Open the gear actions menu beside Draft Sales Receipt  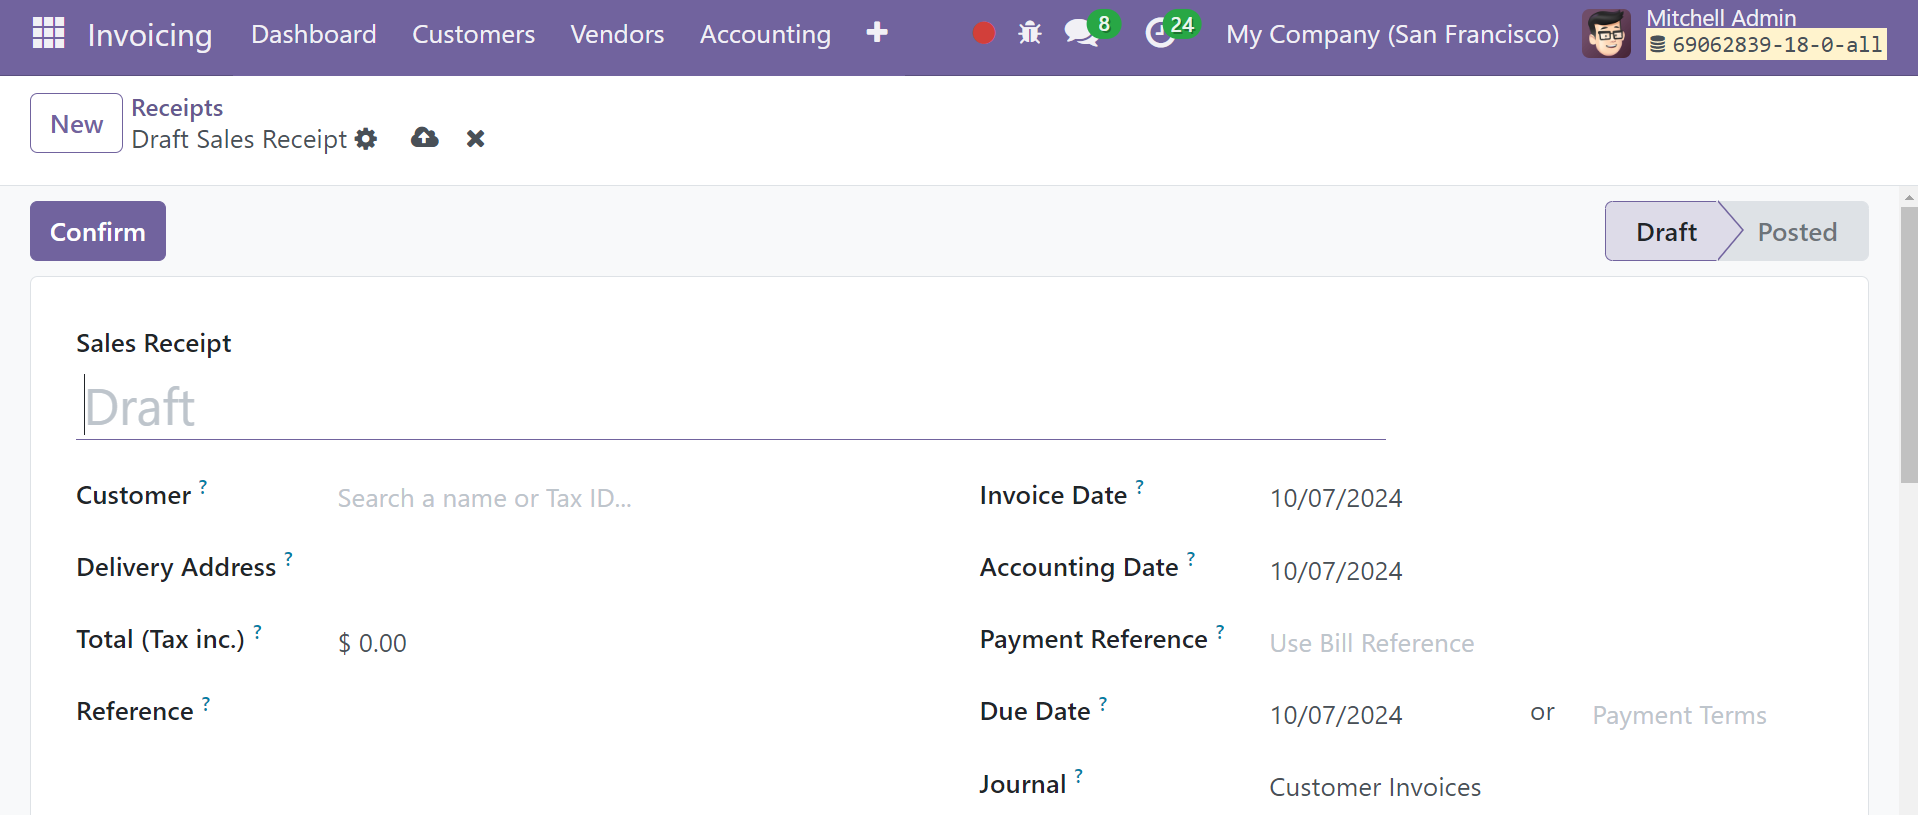point(366,139)
